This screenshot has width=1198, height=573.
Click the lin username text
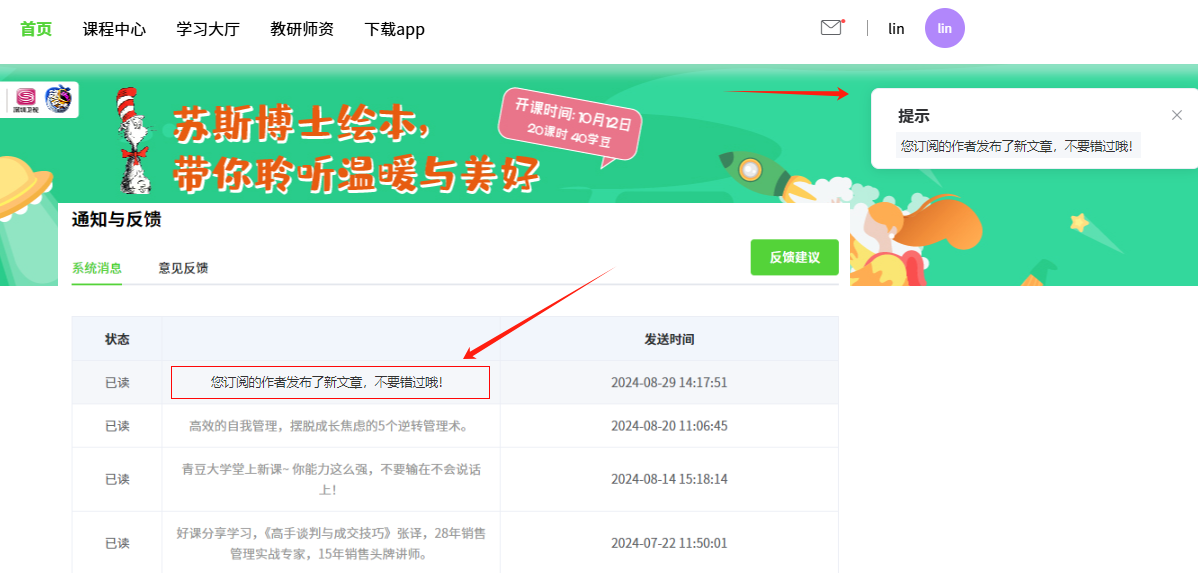[896, 29]
